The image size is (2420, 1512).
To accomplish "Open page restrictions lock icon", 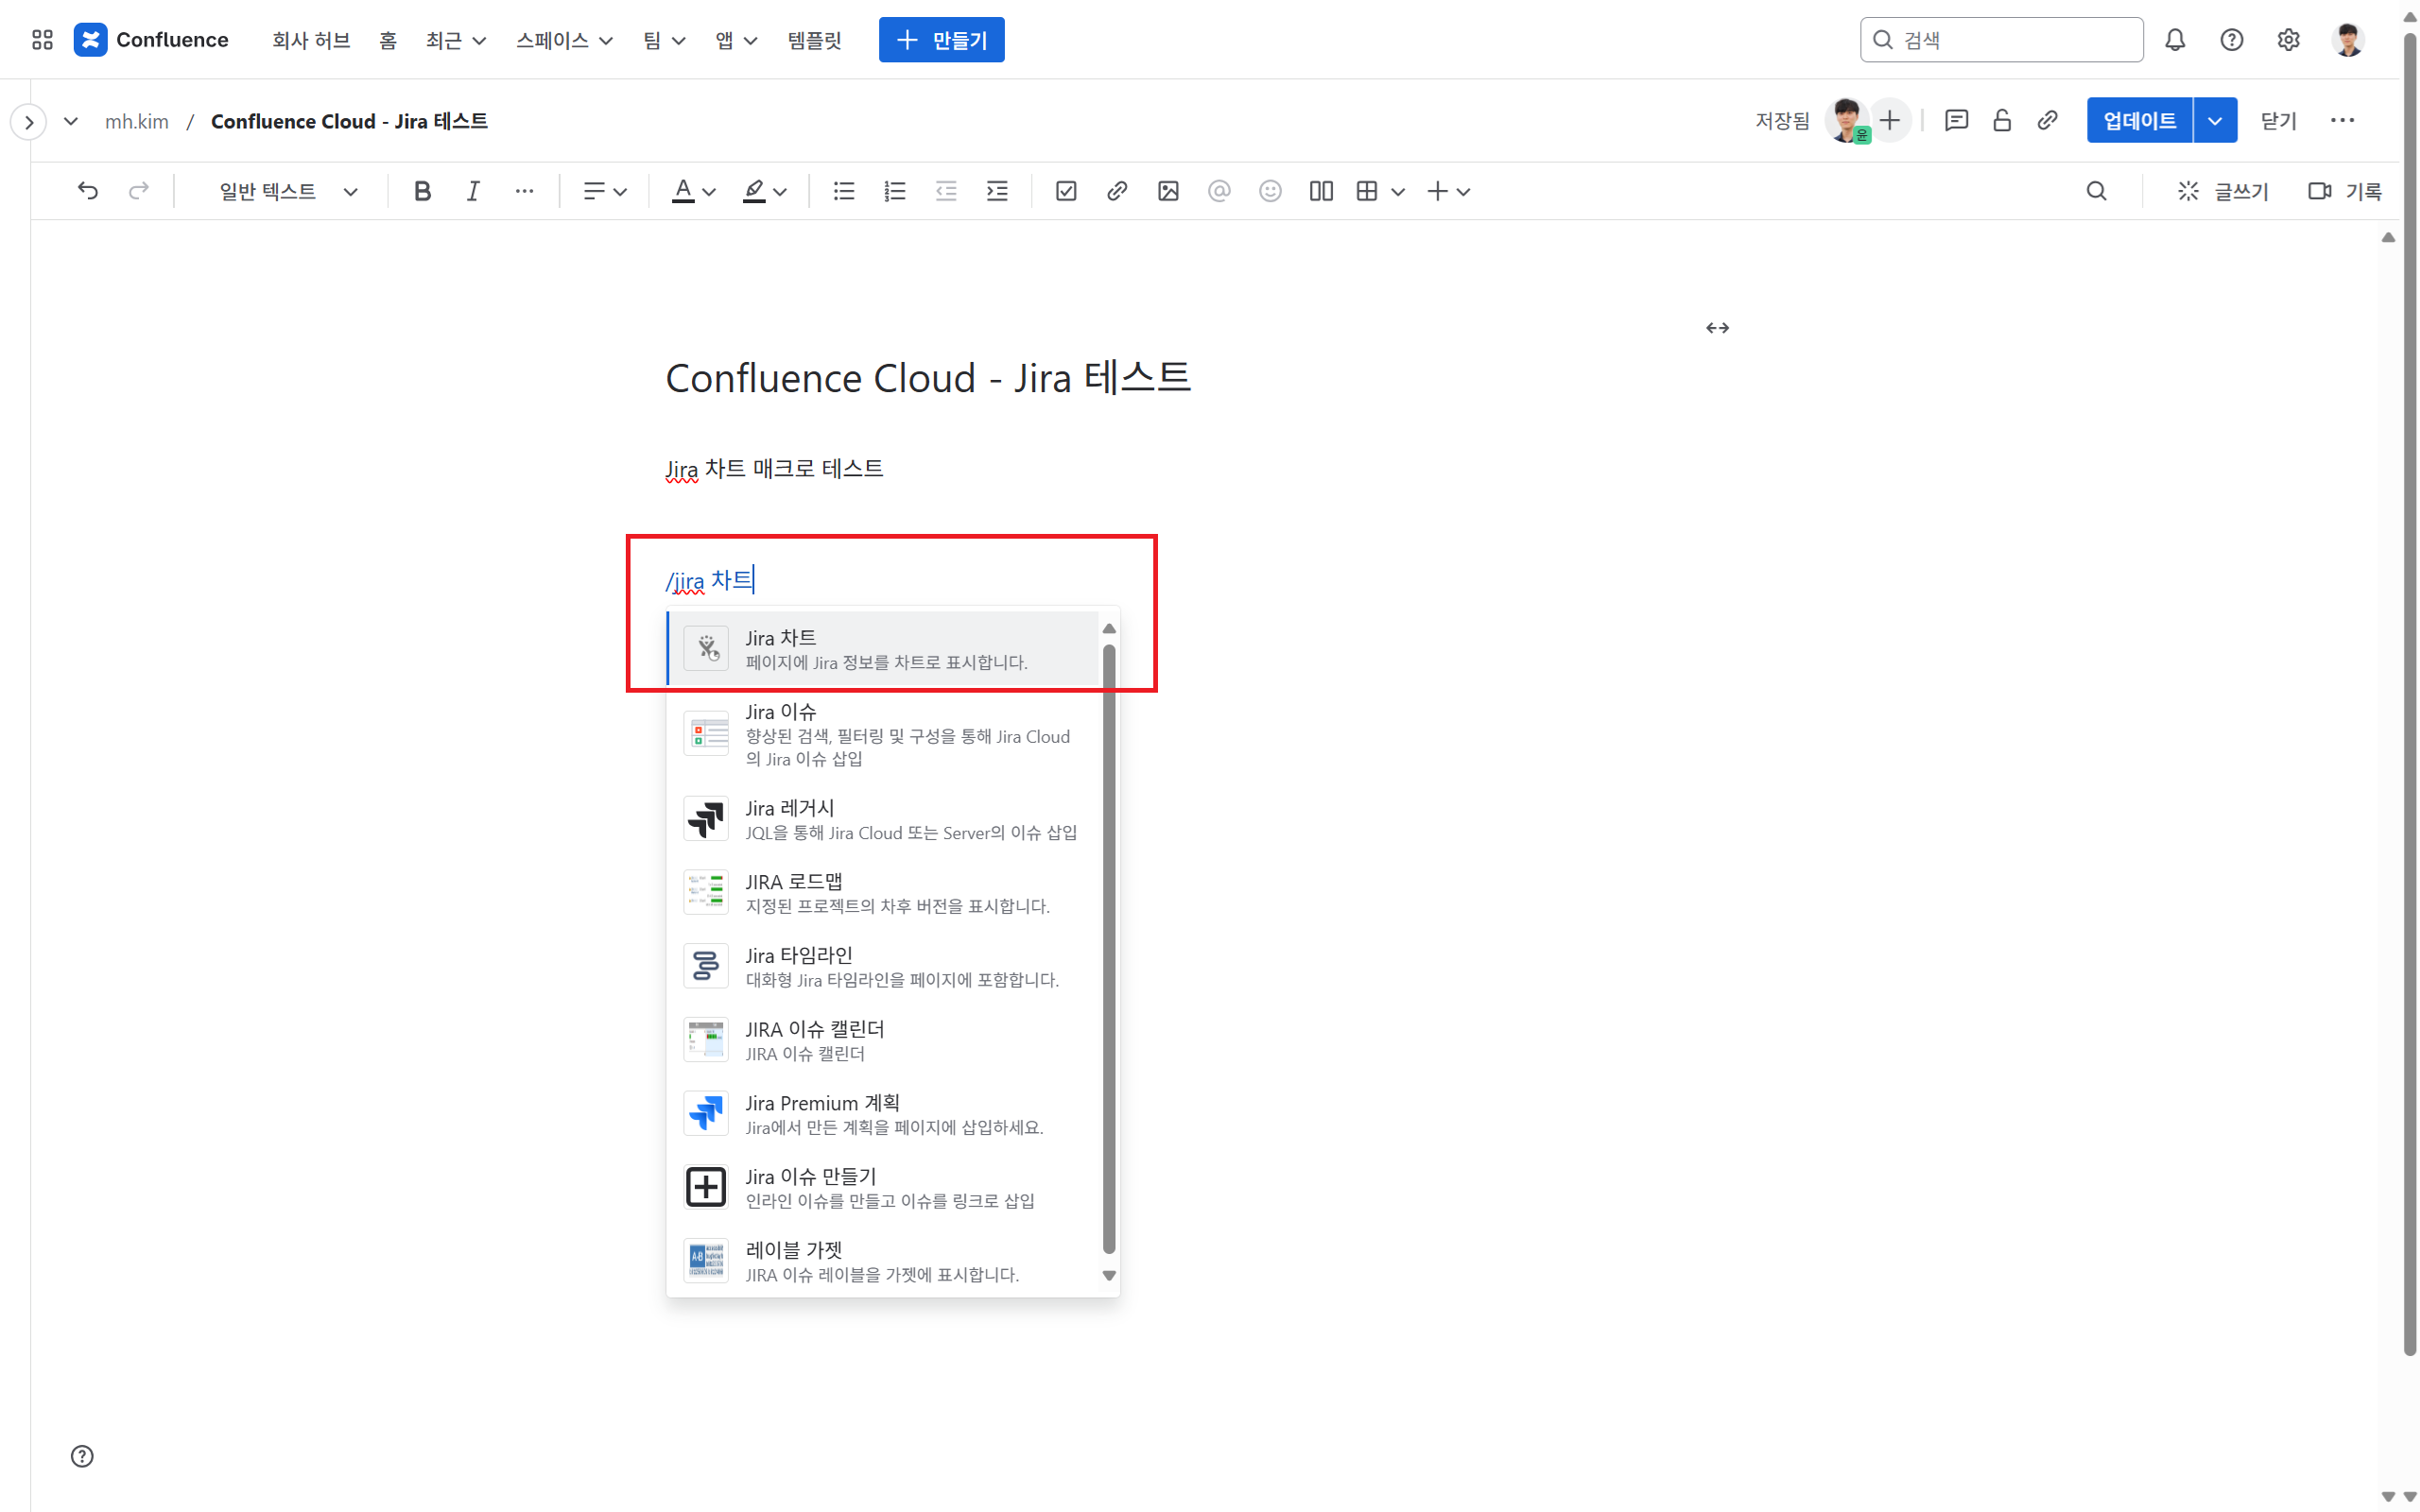I will pyautogui.click(x=2002, y=121).
